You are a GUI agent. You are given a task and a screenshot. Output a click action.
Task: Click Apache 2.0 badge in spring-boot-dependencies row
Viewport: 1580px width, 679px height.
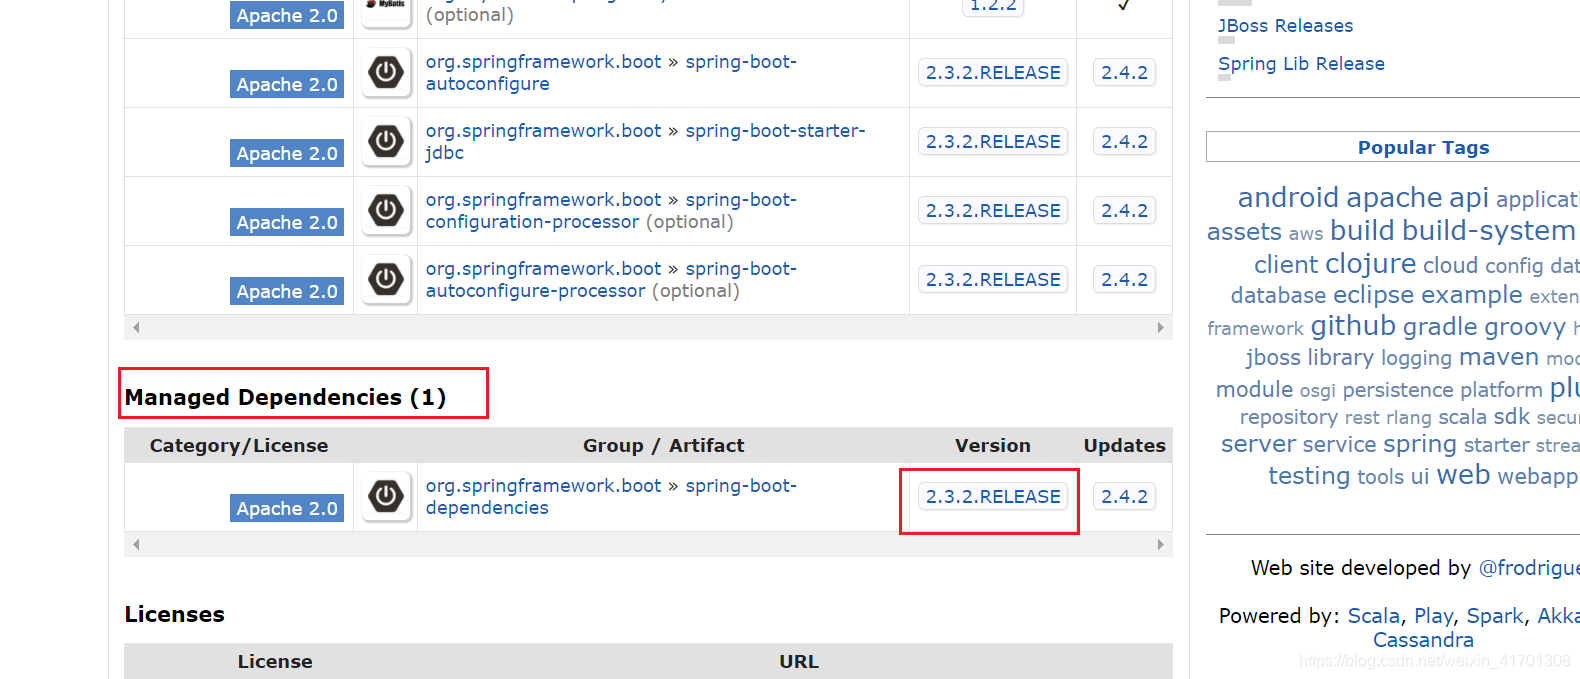click(287, 509)
